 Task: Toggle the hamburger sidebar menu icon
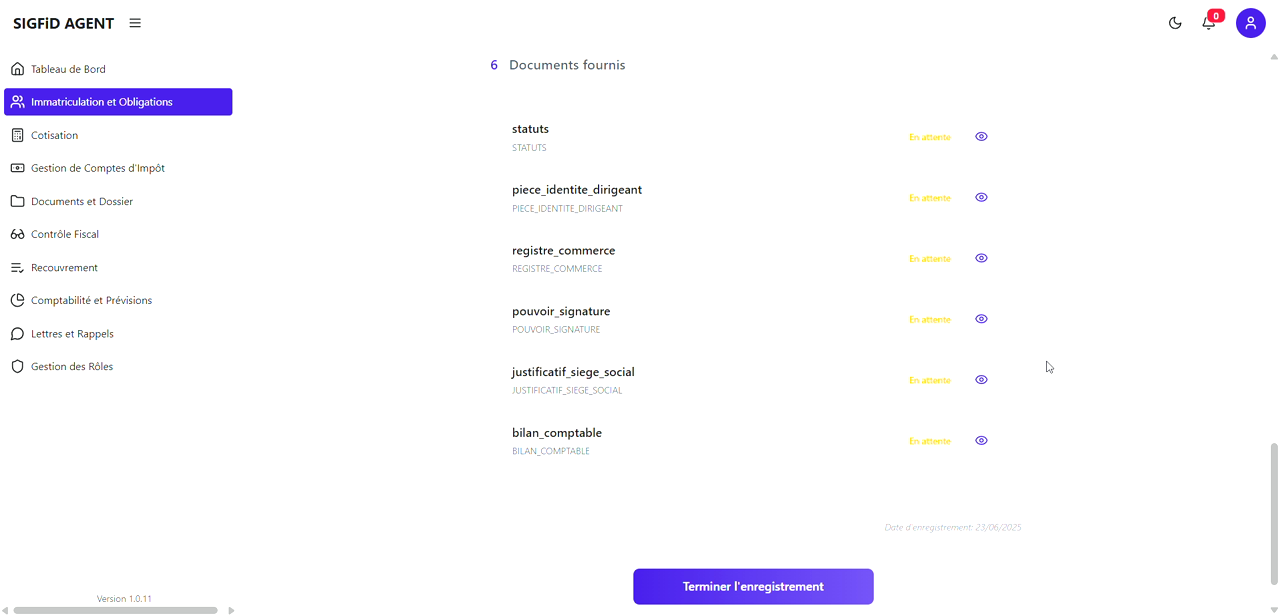135,23
